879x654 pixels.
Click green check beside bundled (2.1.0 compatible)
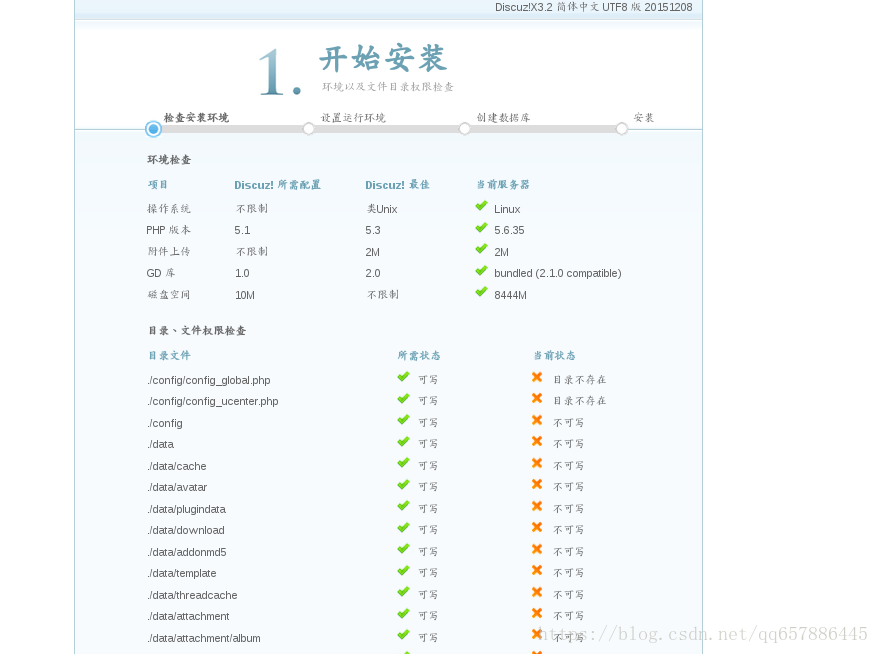tap(482, 271)
